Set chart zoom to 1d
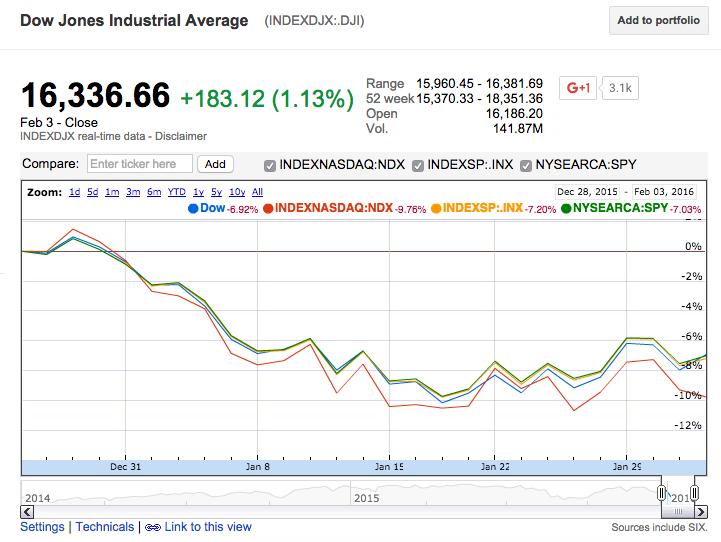The width and height of the screenshot is (721, 542). 74,192
